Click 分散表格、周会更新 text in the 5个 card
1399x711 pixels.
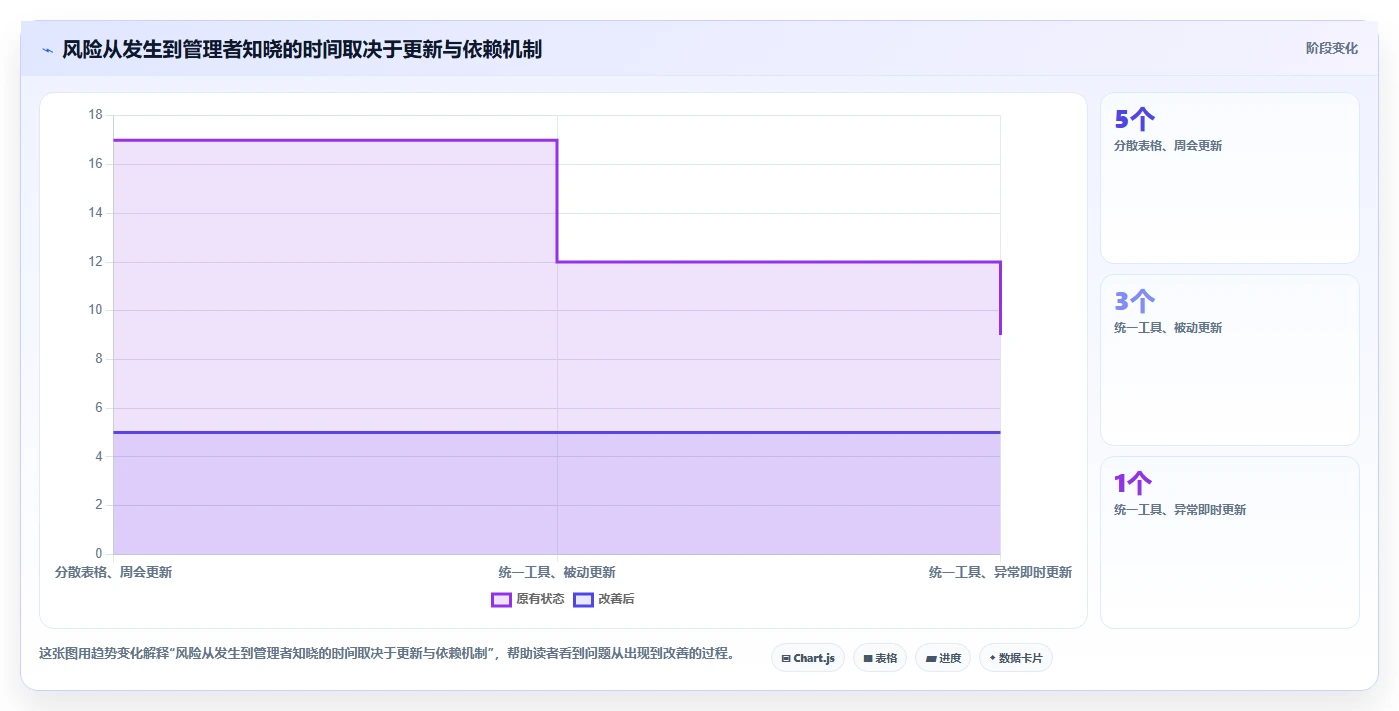[x=1168, y=146]
